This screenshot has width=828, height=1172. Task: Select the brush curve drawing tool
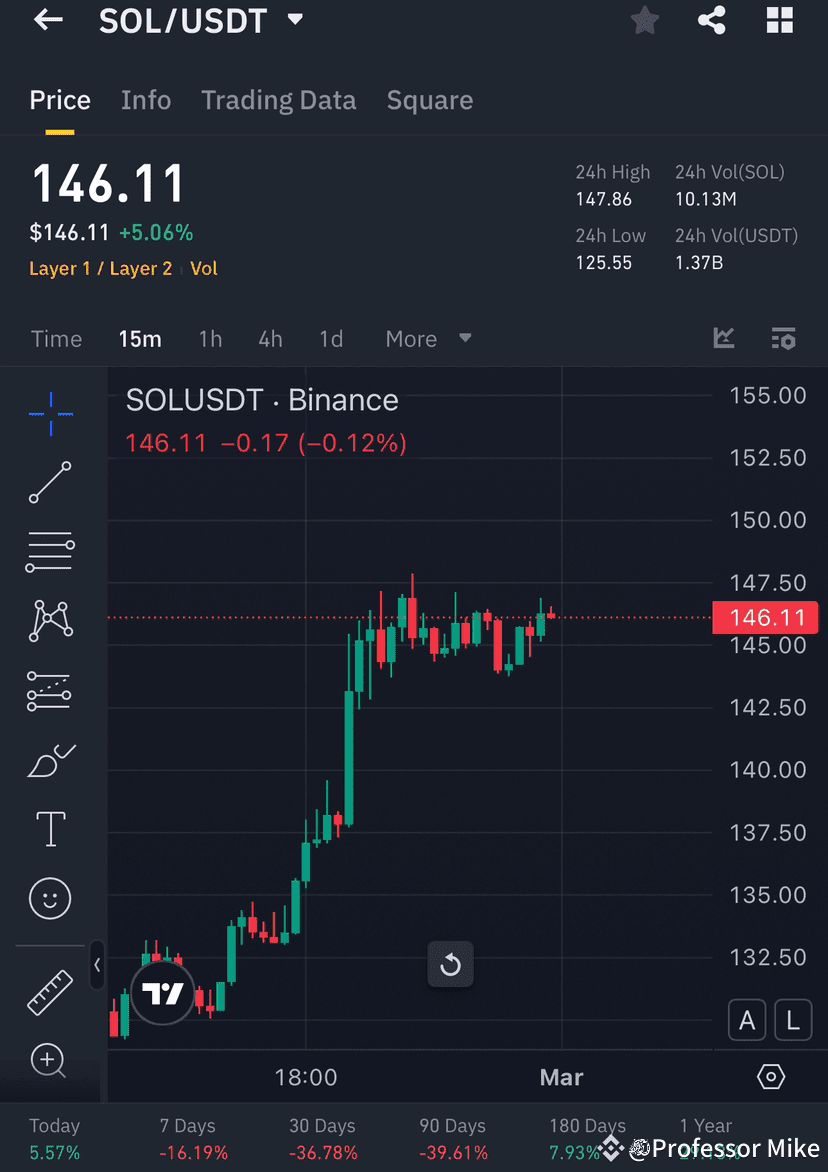coord(50,760)
